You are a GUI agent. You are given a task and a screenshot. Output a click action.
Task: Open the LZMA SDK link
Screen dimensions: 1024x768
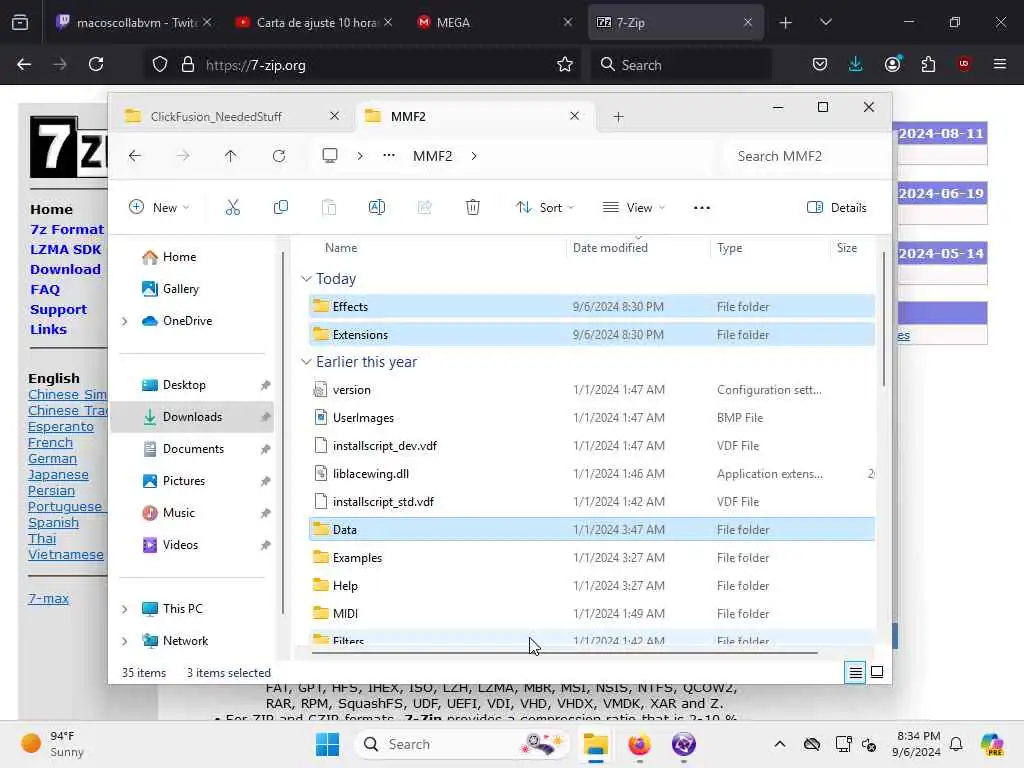[65, 249]
